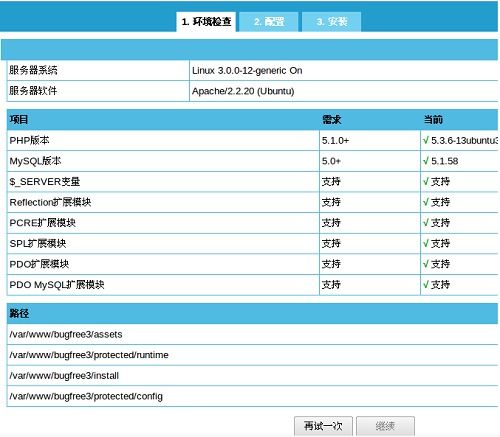Image resolution: width=500 pixels, height=437 pixels.
Task: Click the /var/www/bugfree3/protected/config path
Action: point(86,396)
